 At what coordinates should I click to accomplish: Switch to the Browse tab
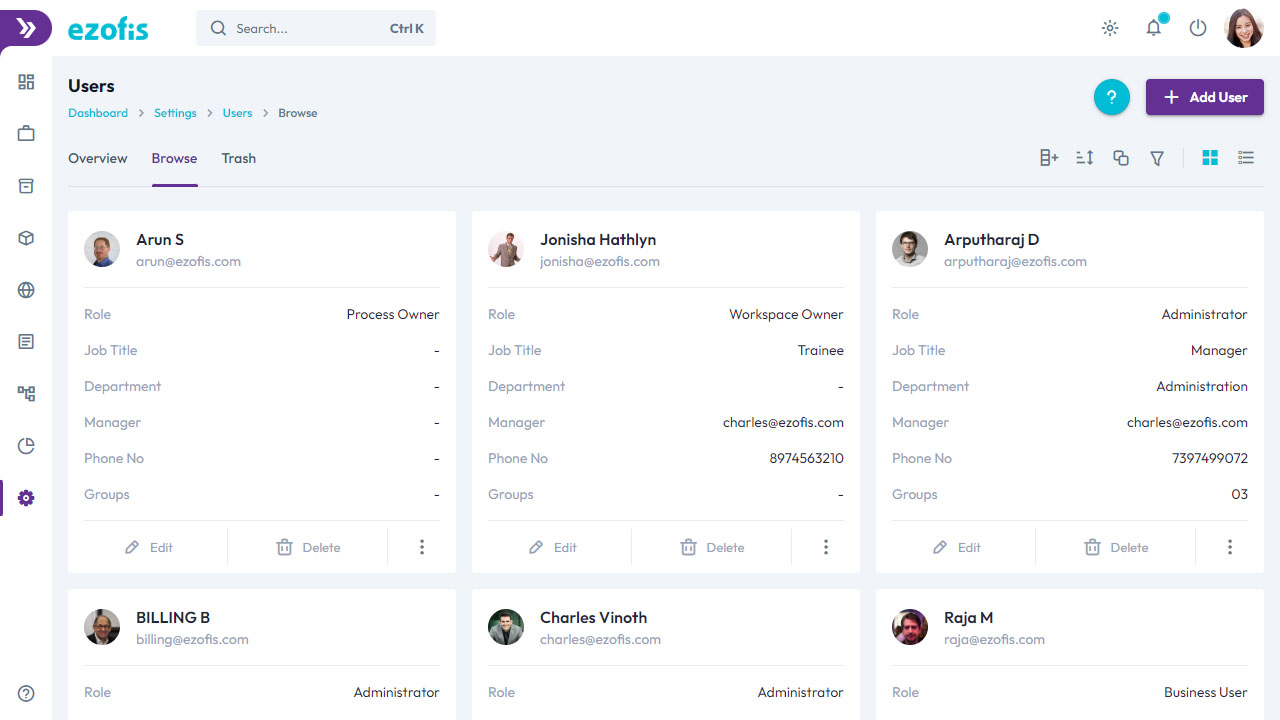[175, 158]
